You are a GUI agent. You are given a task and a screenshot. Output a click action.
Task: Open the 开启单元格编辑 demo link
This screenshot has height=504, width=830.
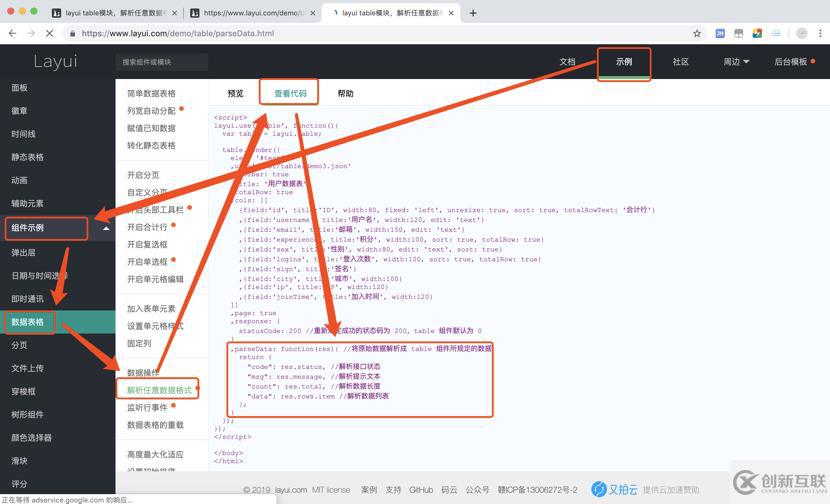pos(155,279)
